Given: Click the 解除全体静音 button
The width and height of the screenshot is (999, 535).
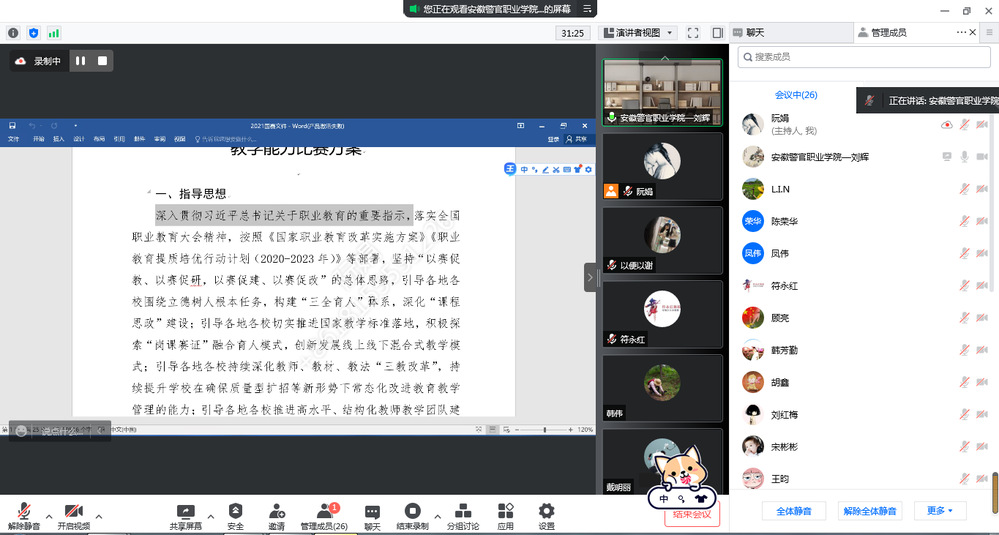Looking at the screenshot, I should pos(869,511).
